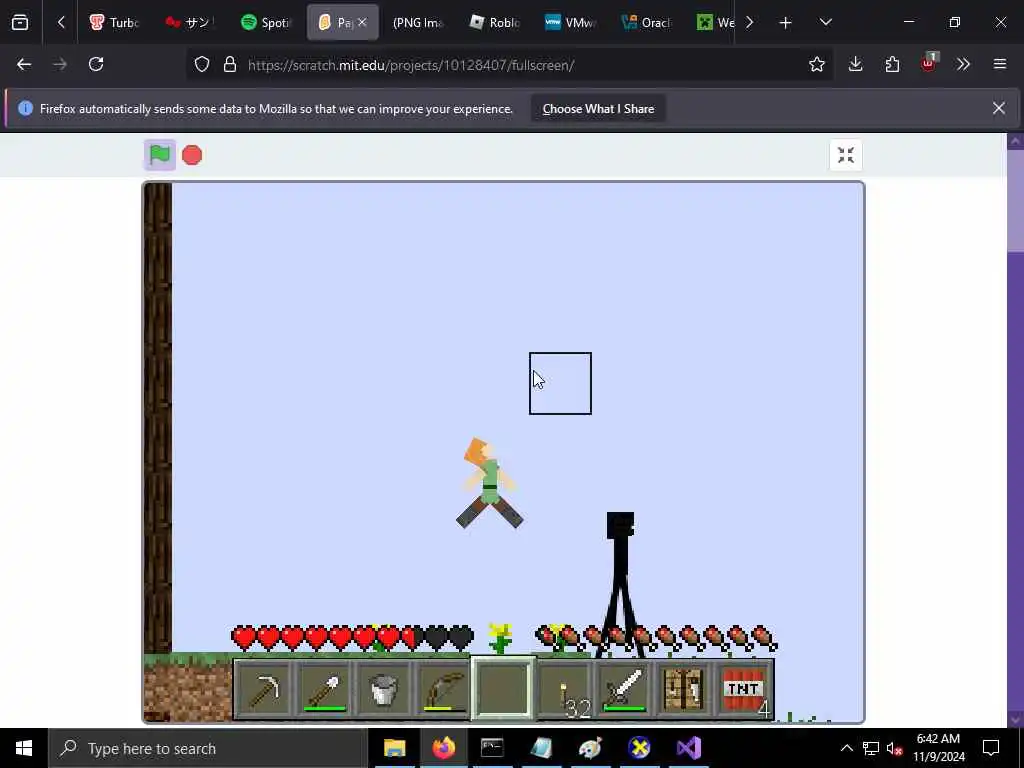Open the muted volume tray icon
Screen dimensions: 1024x768
(x=895, y=748)
